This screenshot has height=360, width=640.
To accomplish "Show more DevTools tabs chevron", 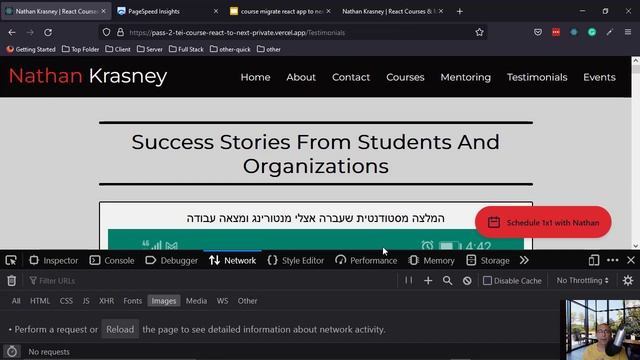I will (524, 260).
